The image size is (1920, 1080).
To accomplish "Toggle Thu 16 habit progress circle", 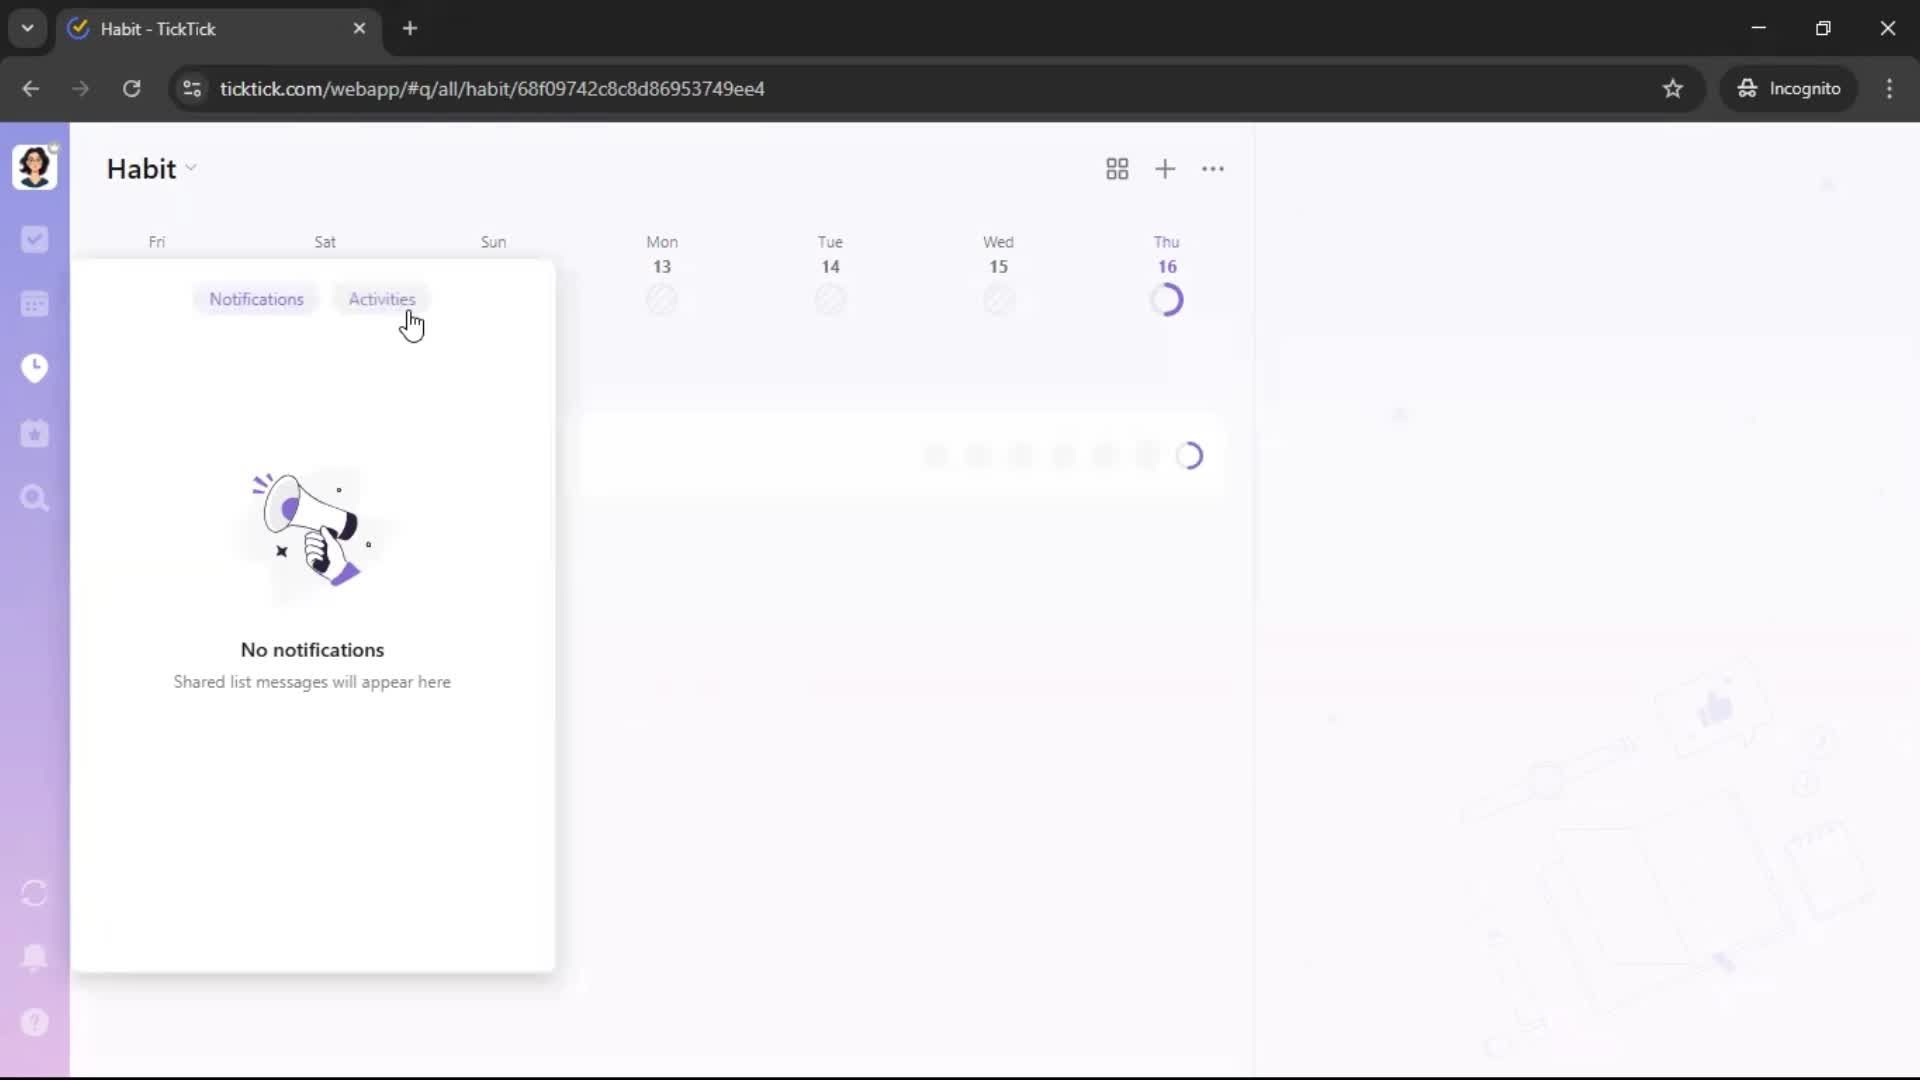I will (1166, 299).
